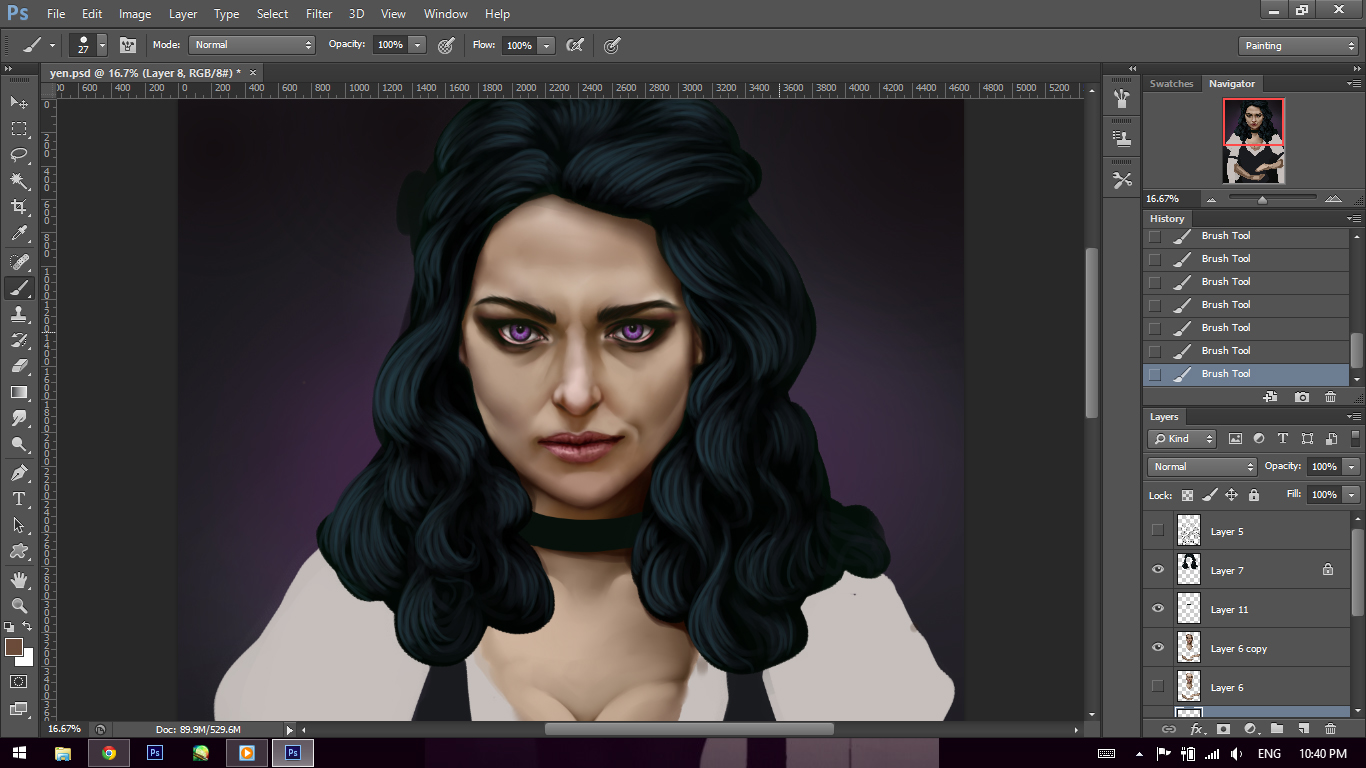Select the Horizontal Type tool
The width and height of the screenshot is (1366, 768).
(x=19, y=499)
